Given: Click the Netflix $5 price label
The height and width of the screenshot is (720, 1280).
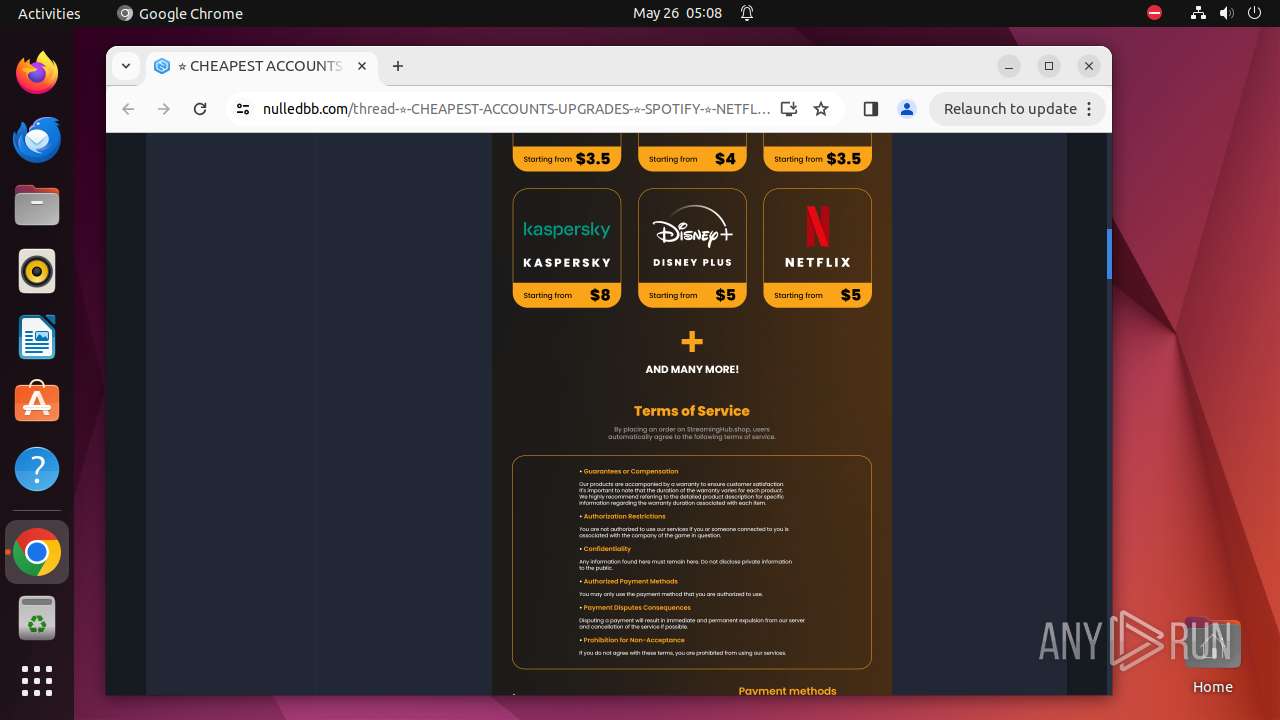Looking at the screenshot, I should [850, 295].
